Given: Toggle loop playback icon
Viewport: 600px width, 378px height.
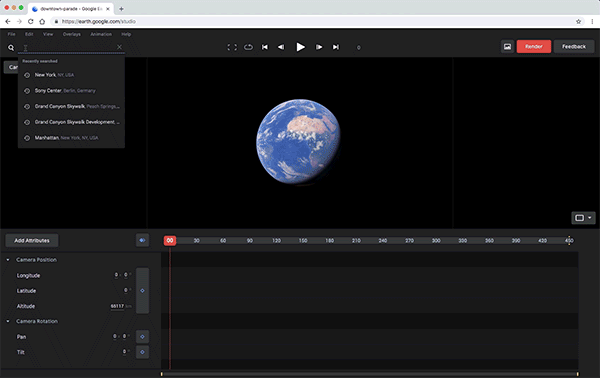Looking at the screenshot, I should 248,47.
